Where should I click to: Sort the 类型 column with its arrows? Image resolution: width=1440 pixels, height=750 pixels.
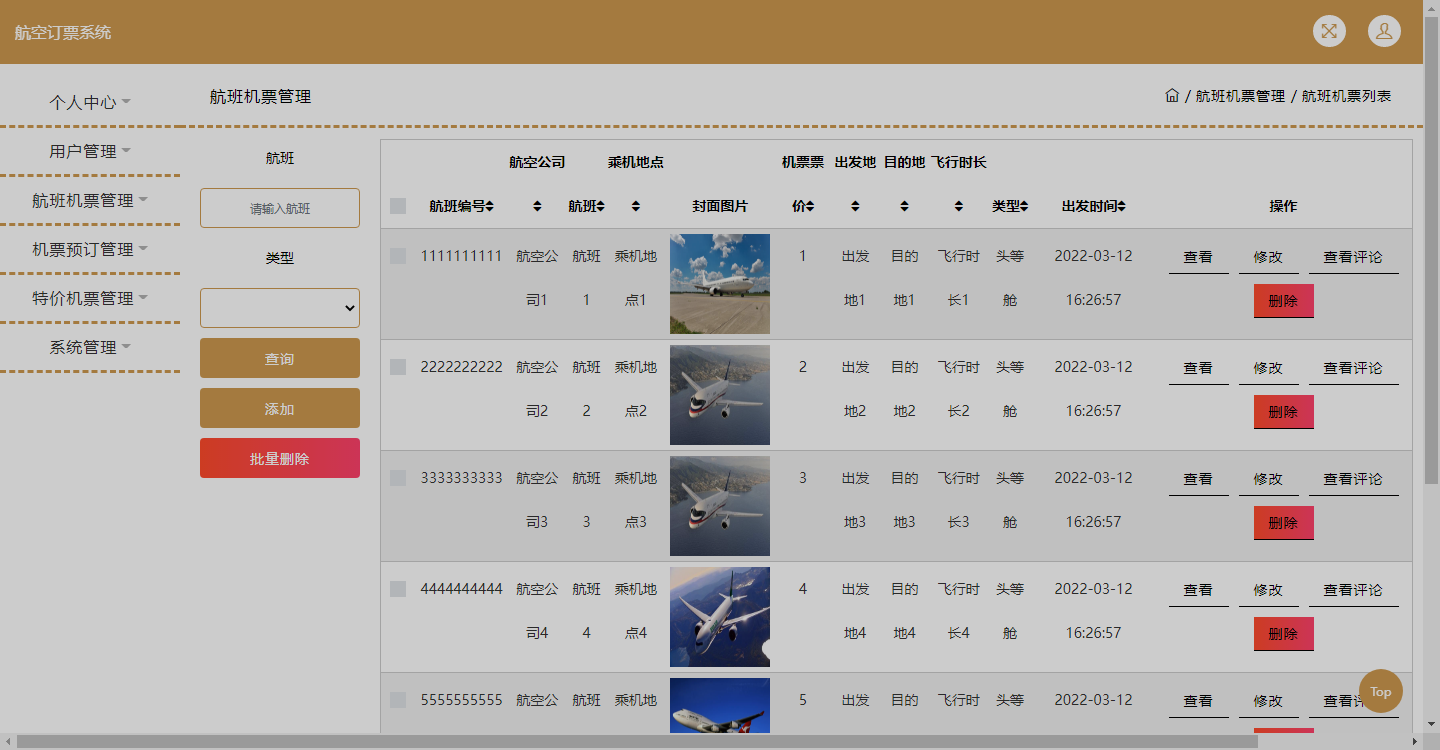1025,206
